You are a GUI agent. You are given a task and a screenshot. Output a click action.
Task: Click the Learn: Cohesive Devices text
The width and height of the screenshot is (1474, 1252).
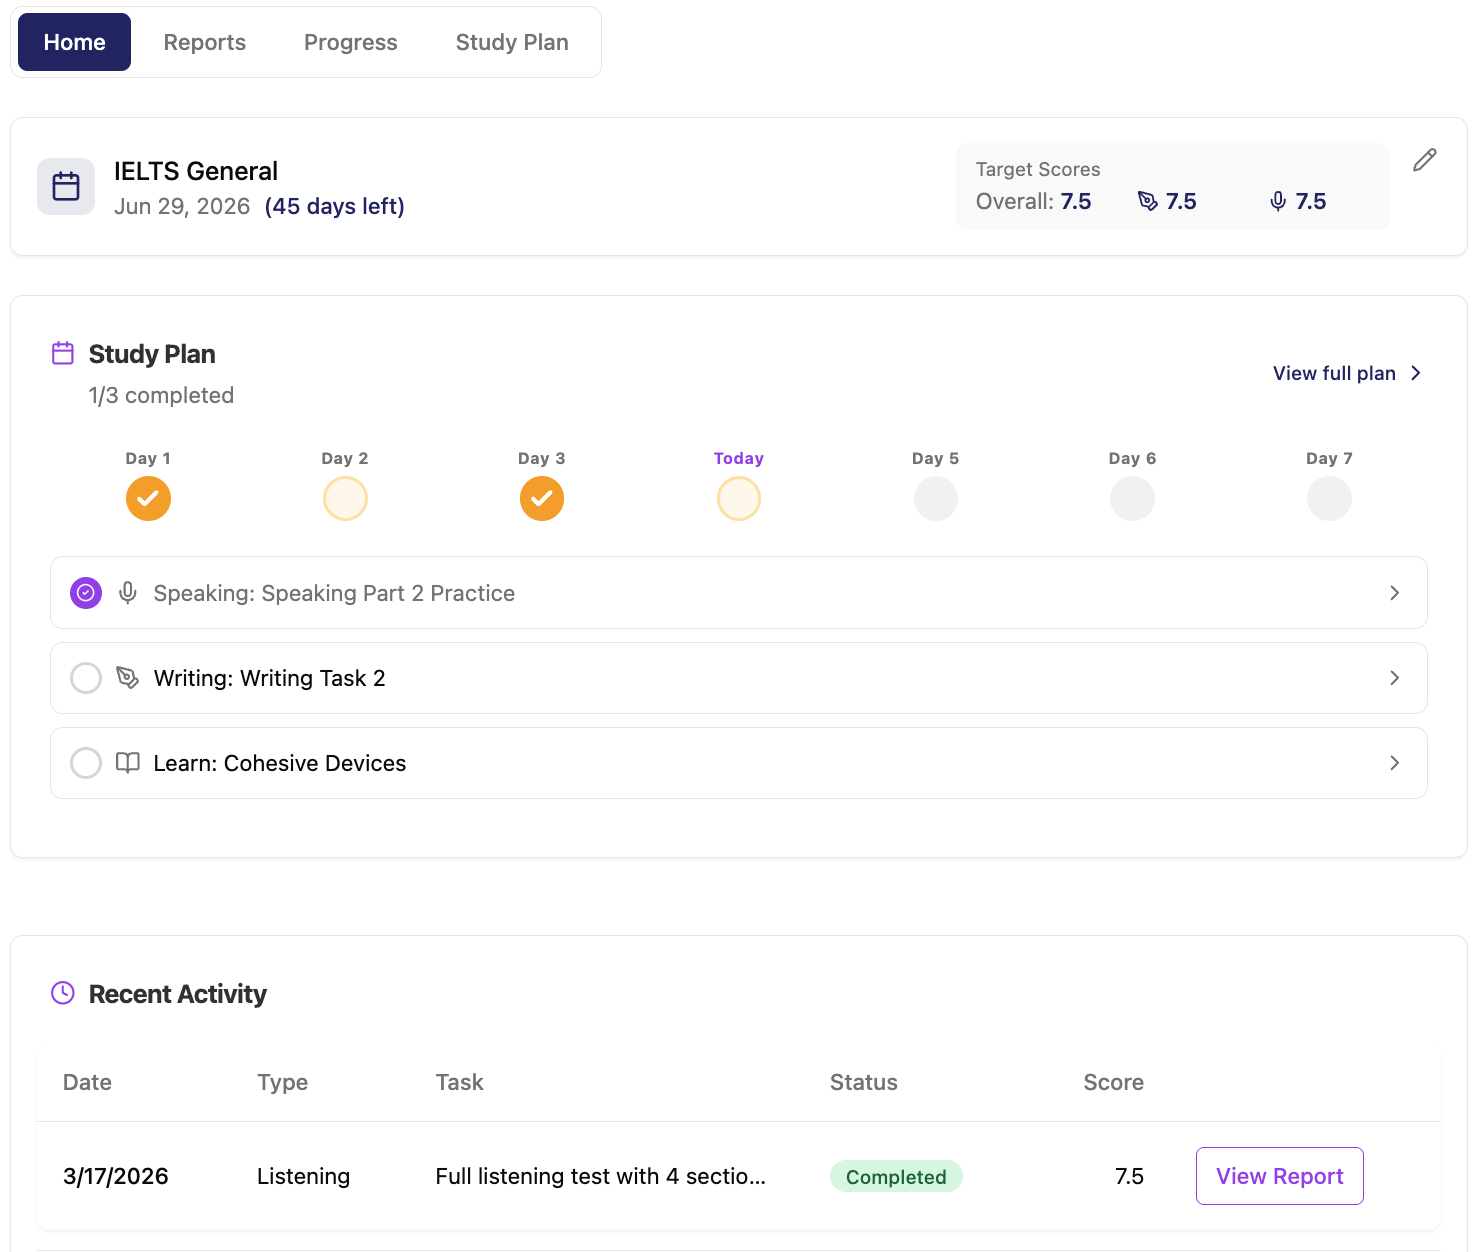click(x=280, y=763)
